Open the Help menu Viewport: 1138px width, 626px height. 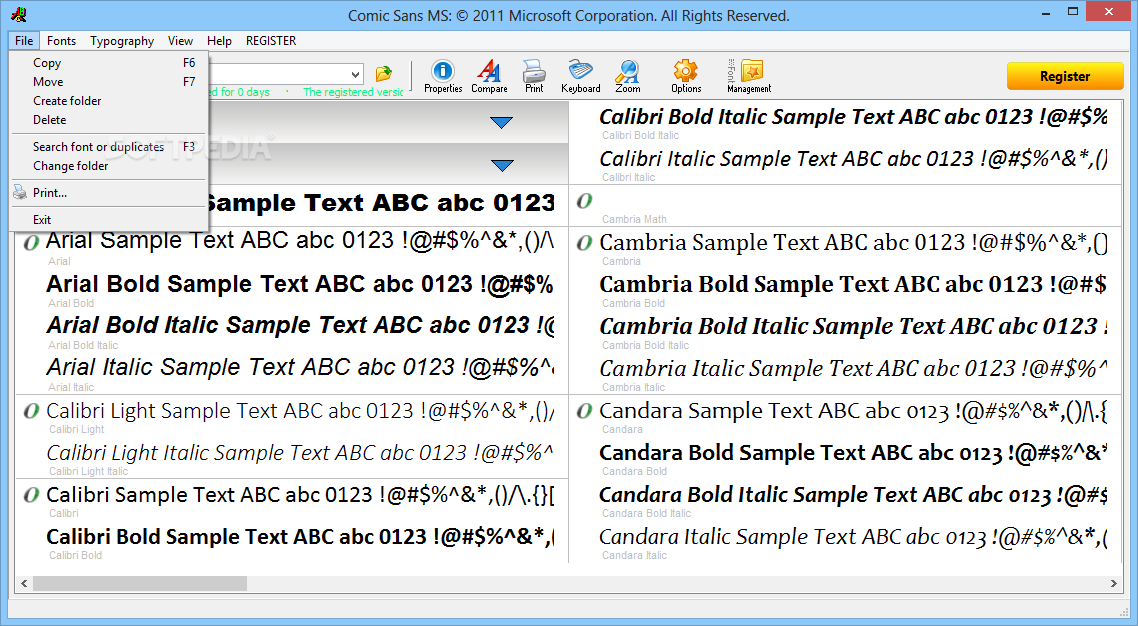(219, 41)
